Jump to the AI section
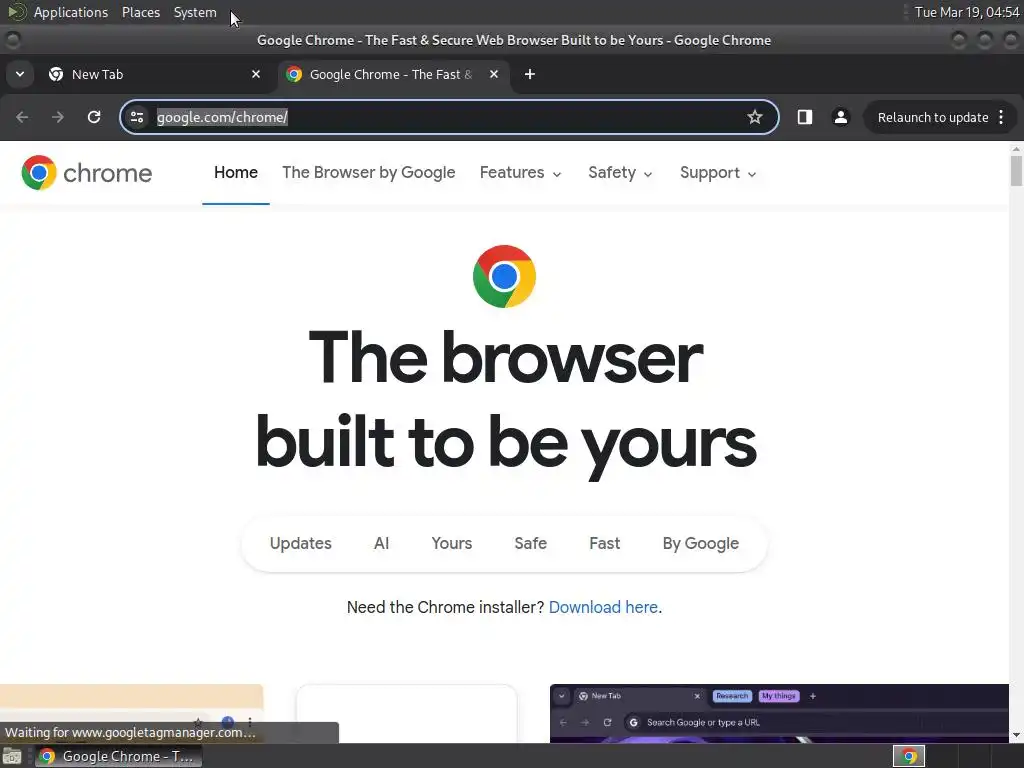1024x768 pixels. [381, 543]
